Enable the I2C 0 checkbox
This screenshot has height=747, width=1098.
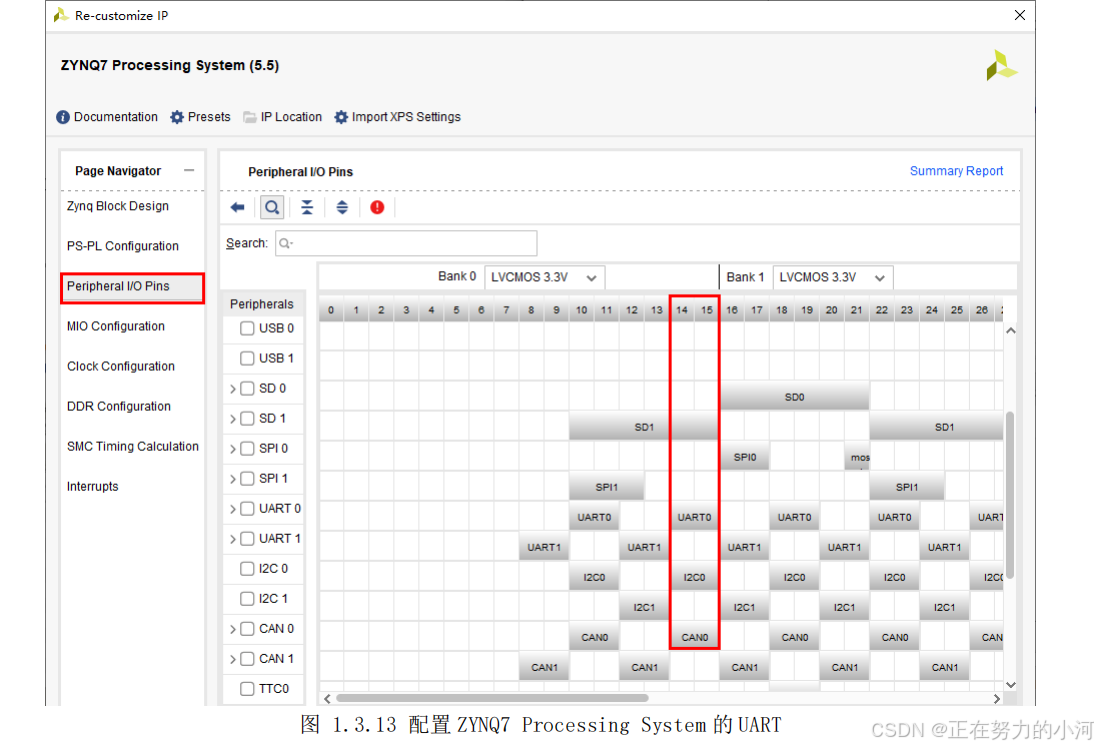coord(246,568)
